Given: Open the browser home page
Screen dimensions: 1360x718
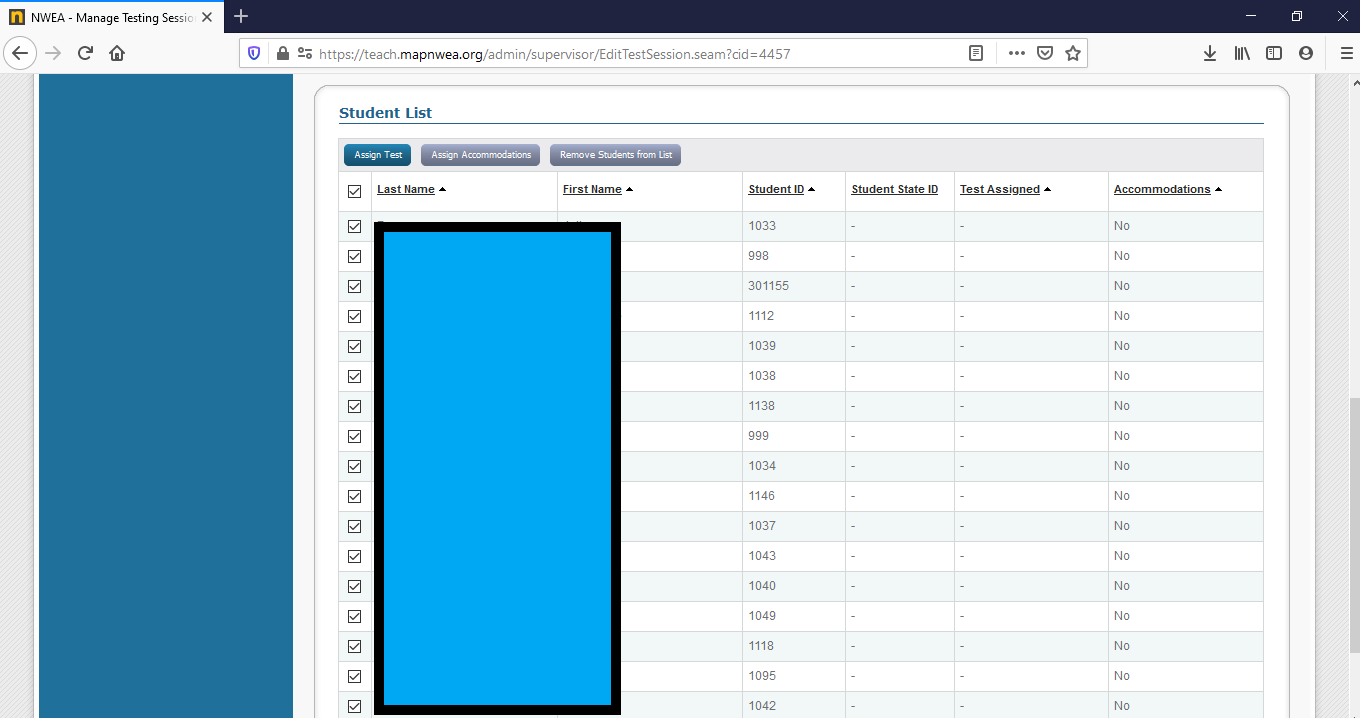Looking at the screenshot, I should (x=117, y=53).
